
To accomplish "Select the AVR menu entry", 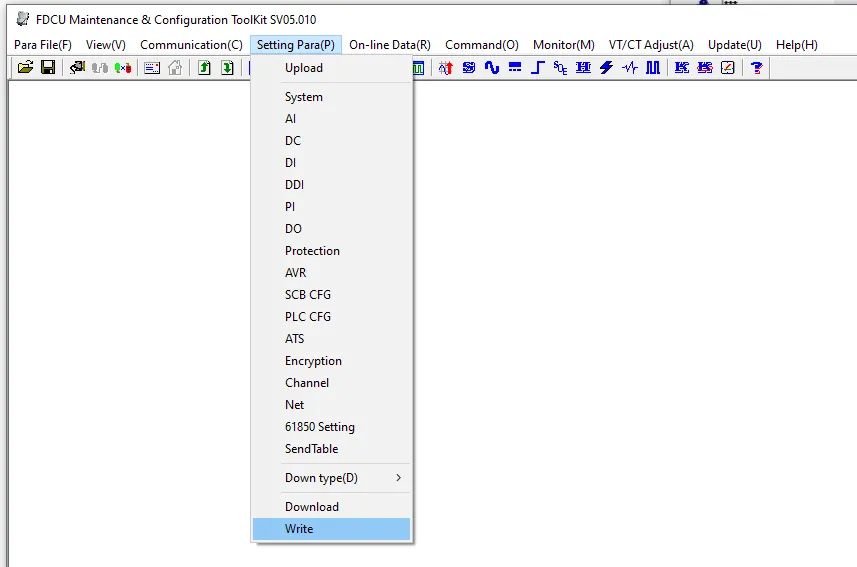I will pos(331,272).
